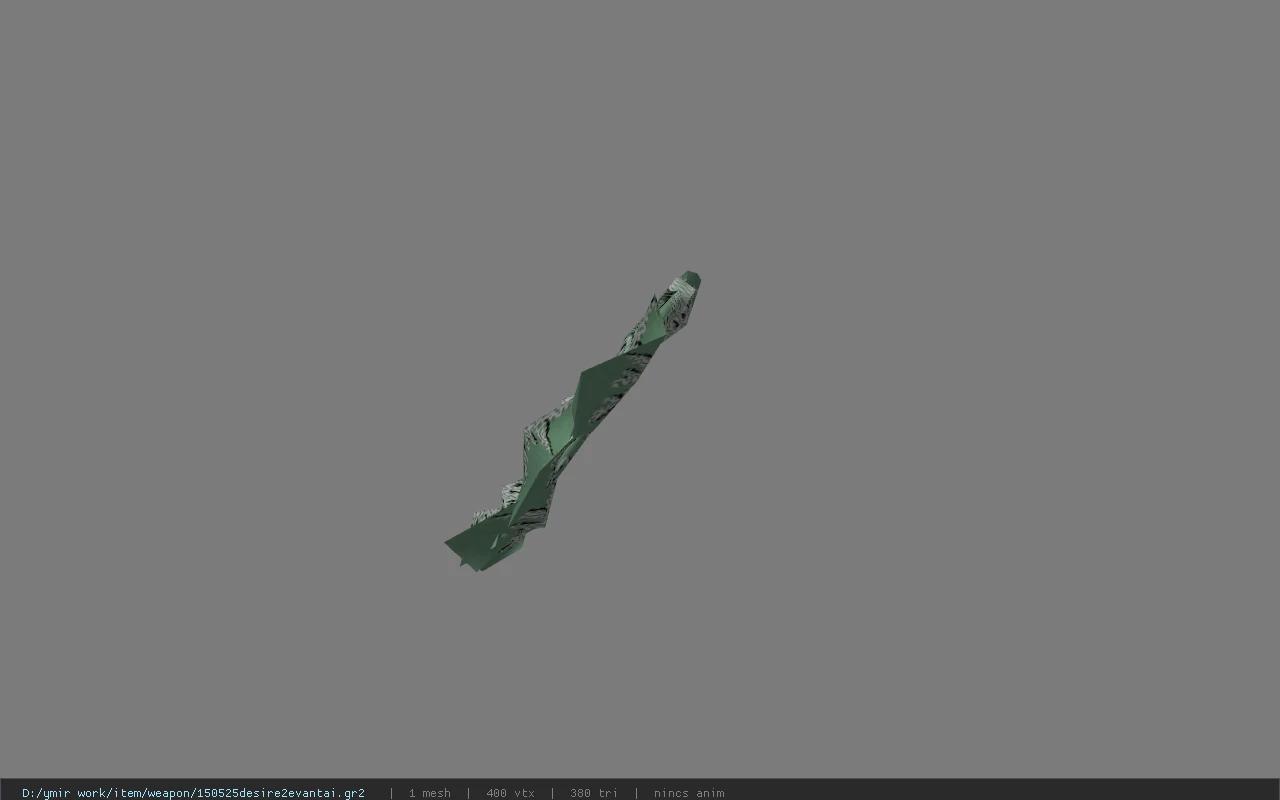Click the '380 tri' triangle count
The width and height of the screenshot is (1280, 800).
(x=594, y=793)
